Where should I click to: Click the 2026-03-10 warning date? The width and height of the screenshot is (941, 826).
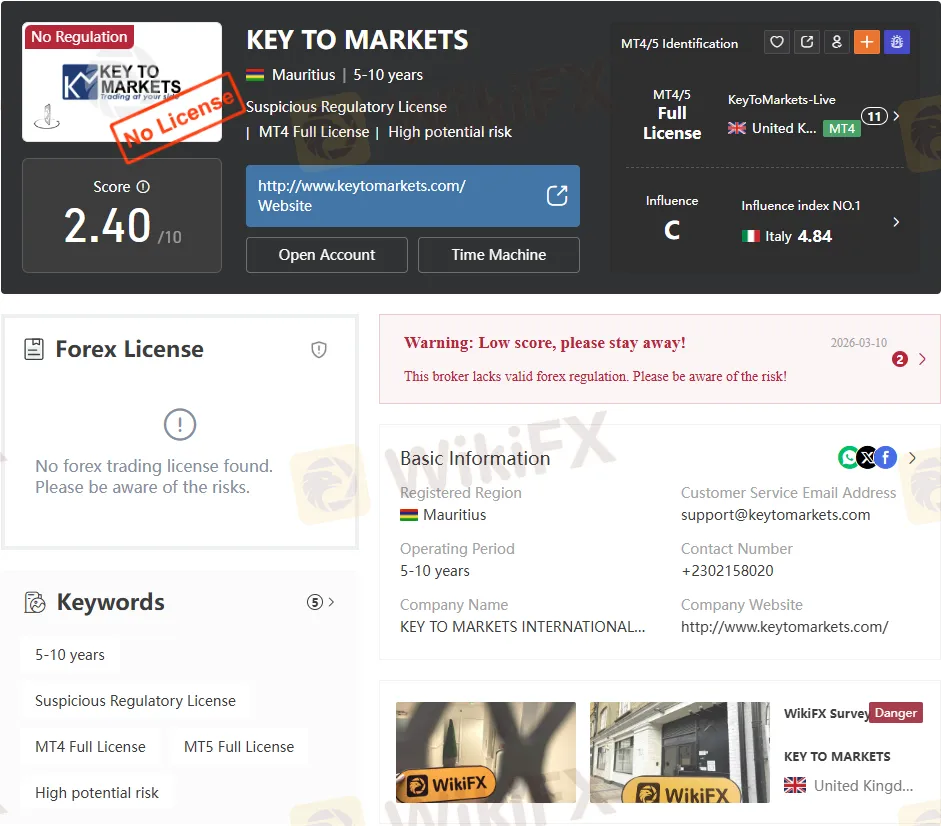pos(858,343)
